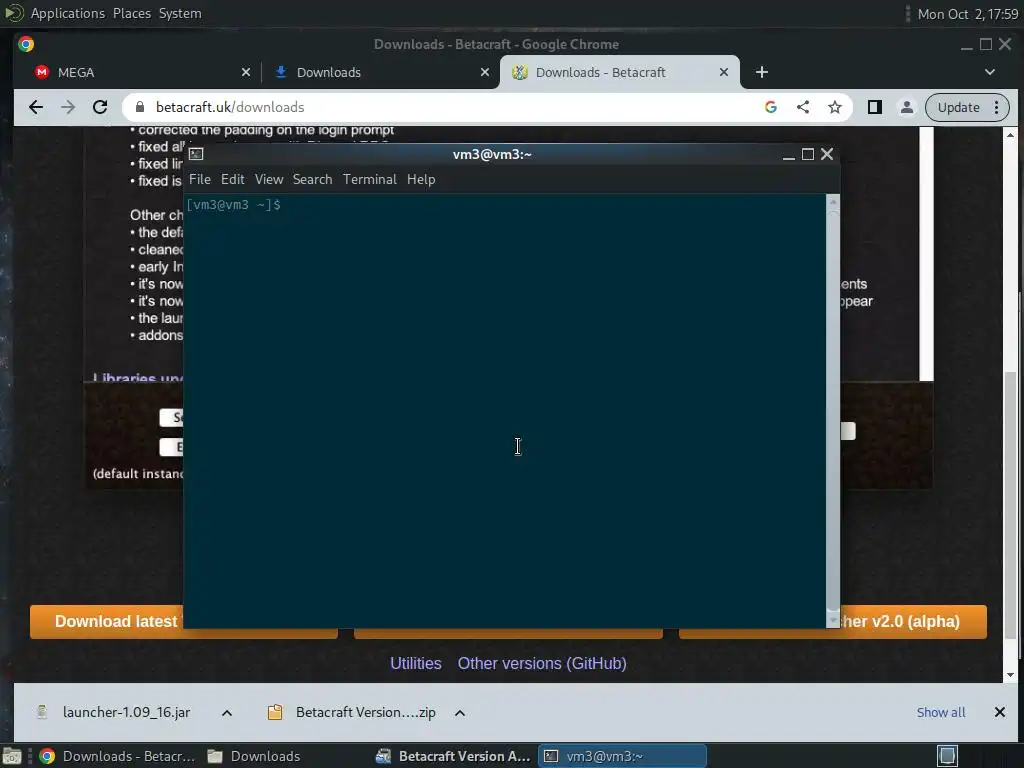Click the Update button in Chrome
This screenshot has width=1024, height=768.
tap(958, 107)
